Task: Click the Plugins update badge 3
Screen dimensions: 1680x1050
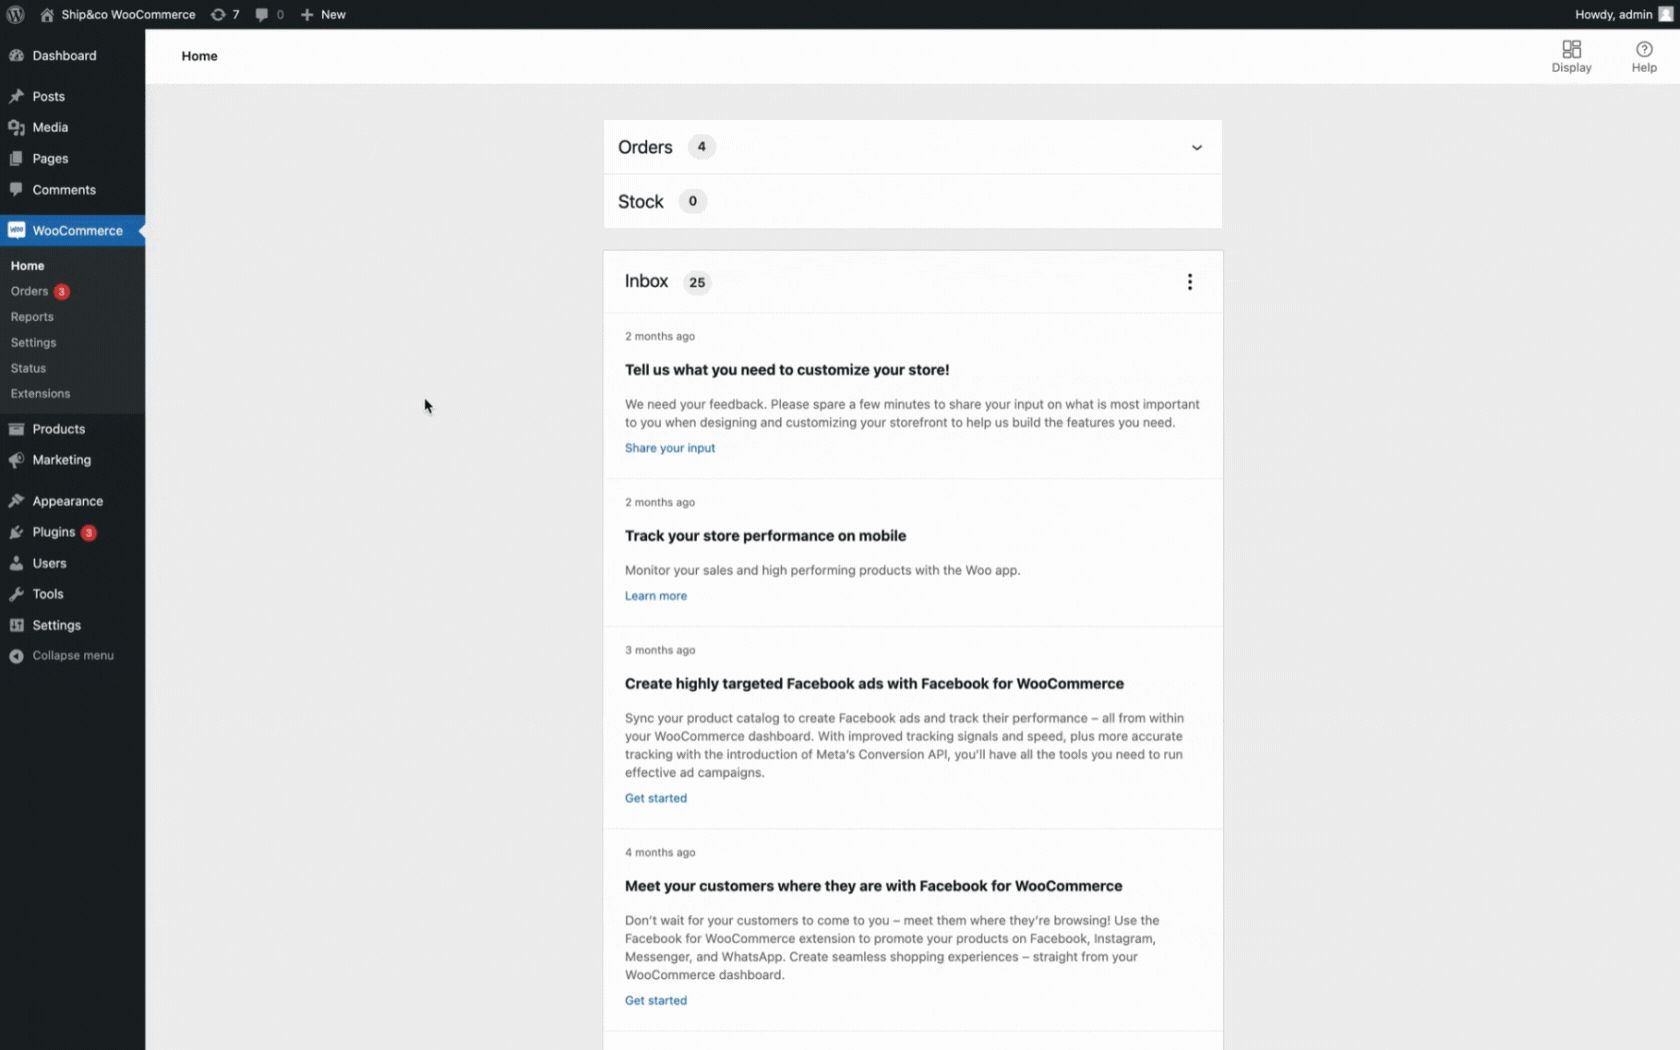Action: [89, 533]
